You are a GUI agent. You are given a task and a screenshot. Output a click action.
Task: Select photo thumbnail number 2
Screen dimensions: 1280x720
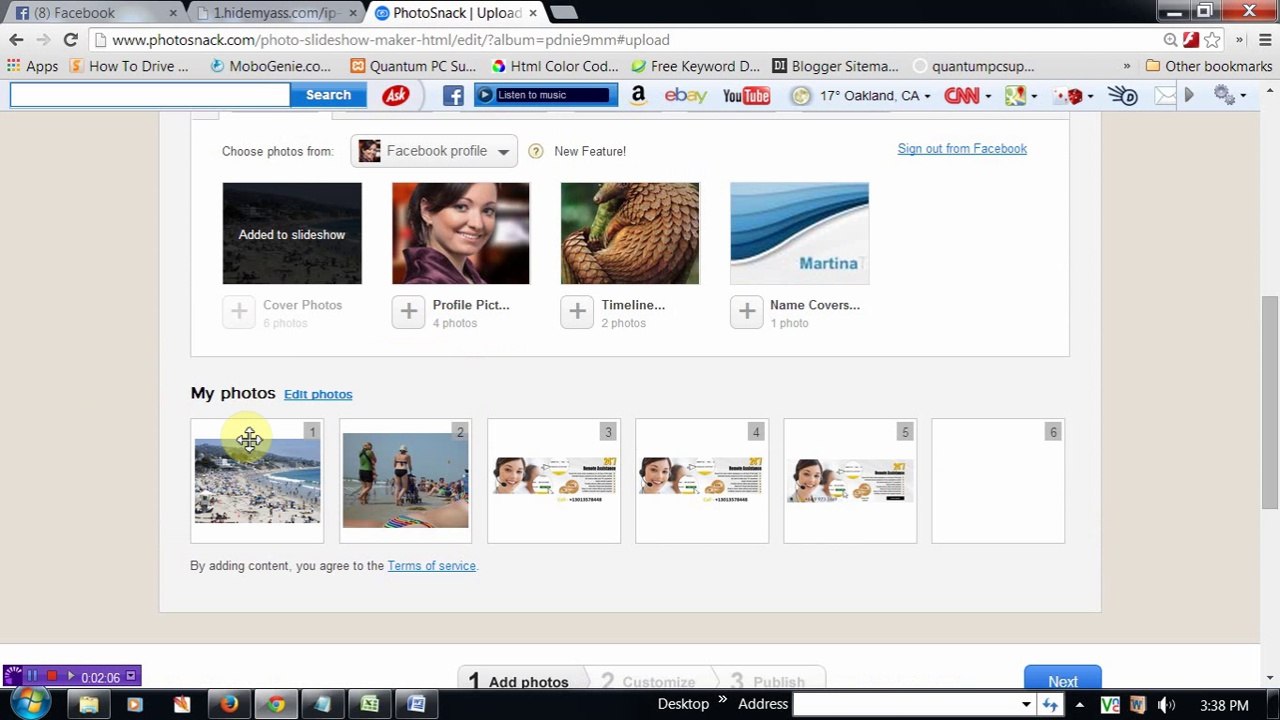(x=405, y=481)
